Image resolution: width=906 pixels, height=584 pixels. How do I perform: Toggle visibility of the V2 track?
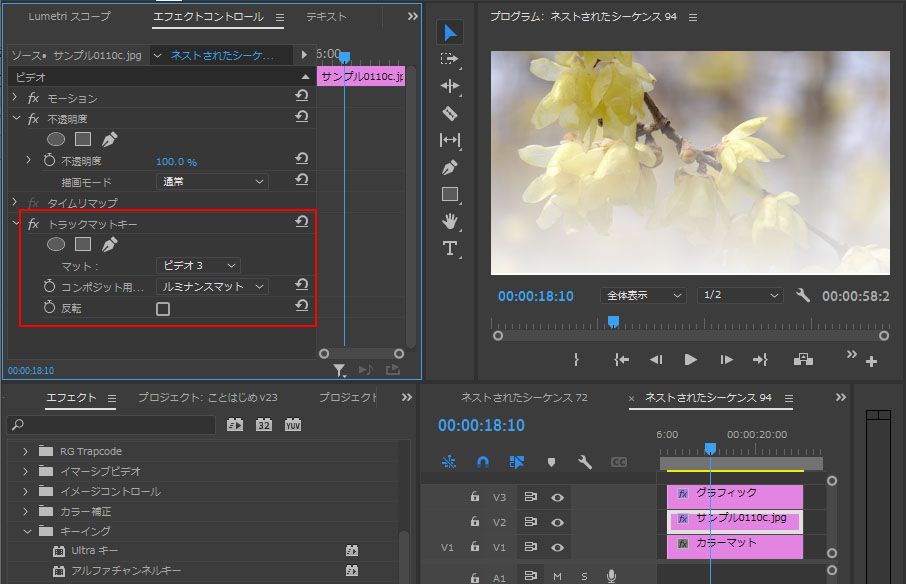(x=558, y=522)
